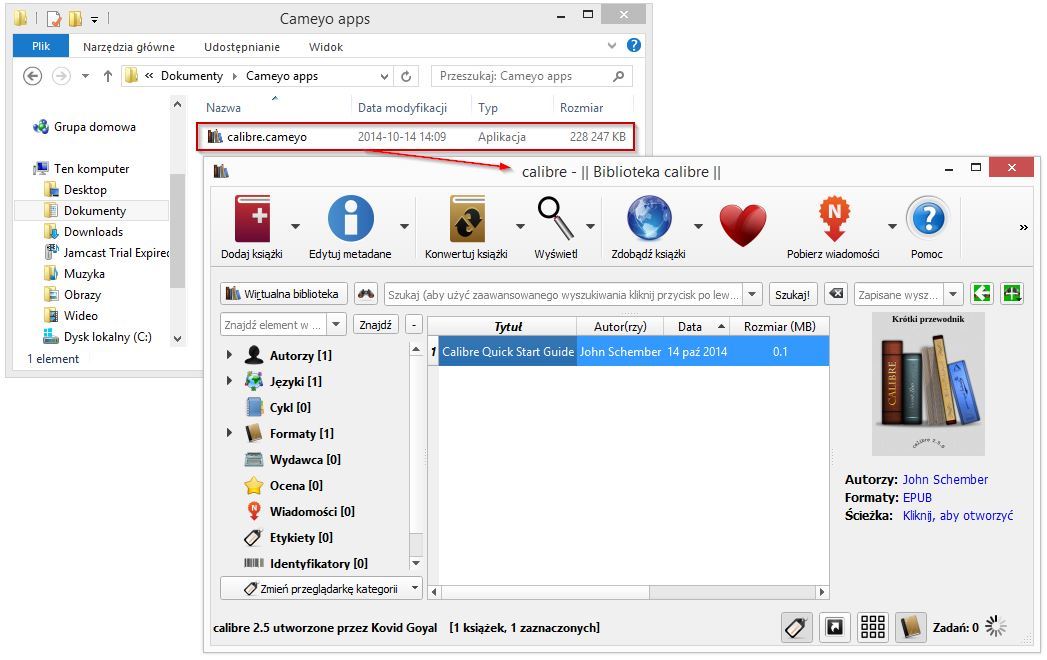Open the Plik tab in Explorer
1047x660 pixels.
tap(41, 46)
